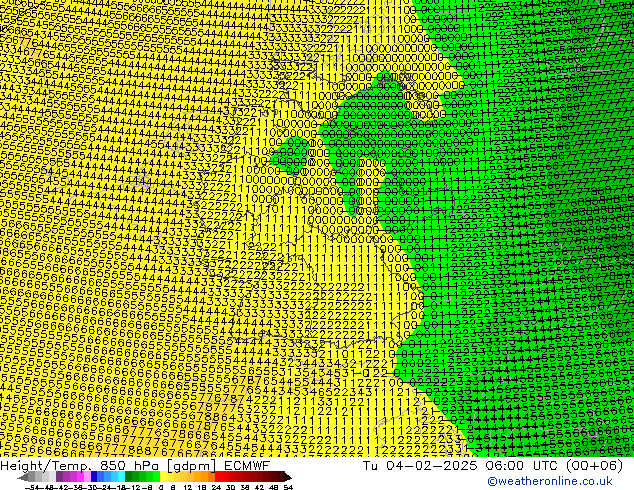
Task: Click the Height/Temp. 850 hPa ECMWF title
Action: [135, 465]
